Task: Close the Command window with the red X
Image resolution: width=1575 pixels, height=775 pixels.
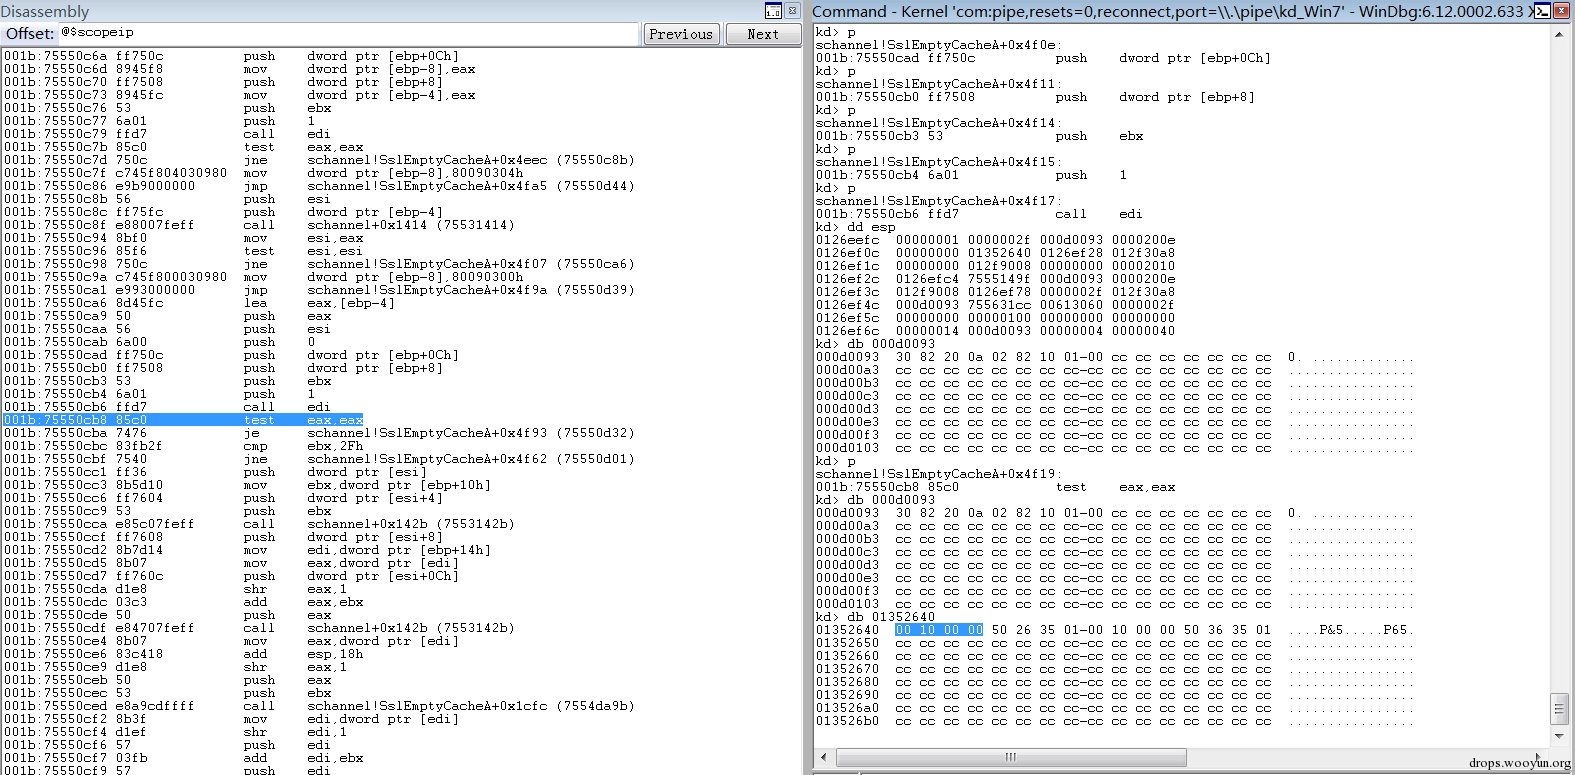Action: [1561, 11]
